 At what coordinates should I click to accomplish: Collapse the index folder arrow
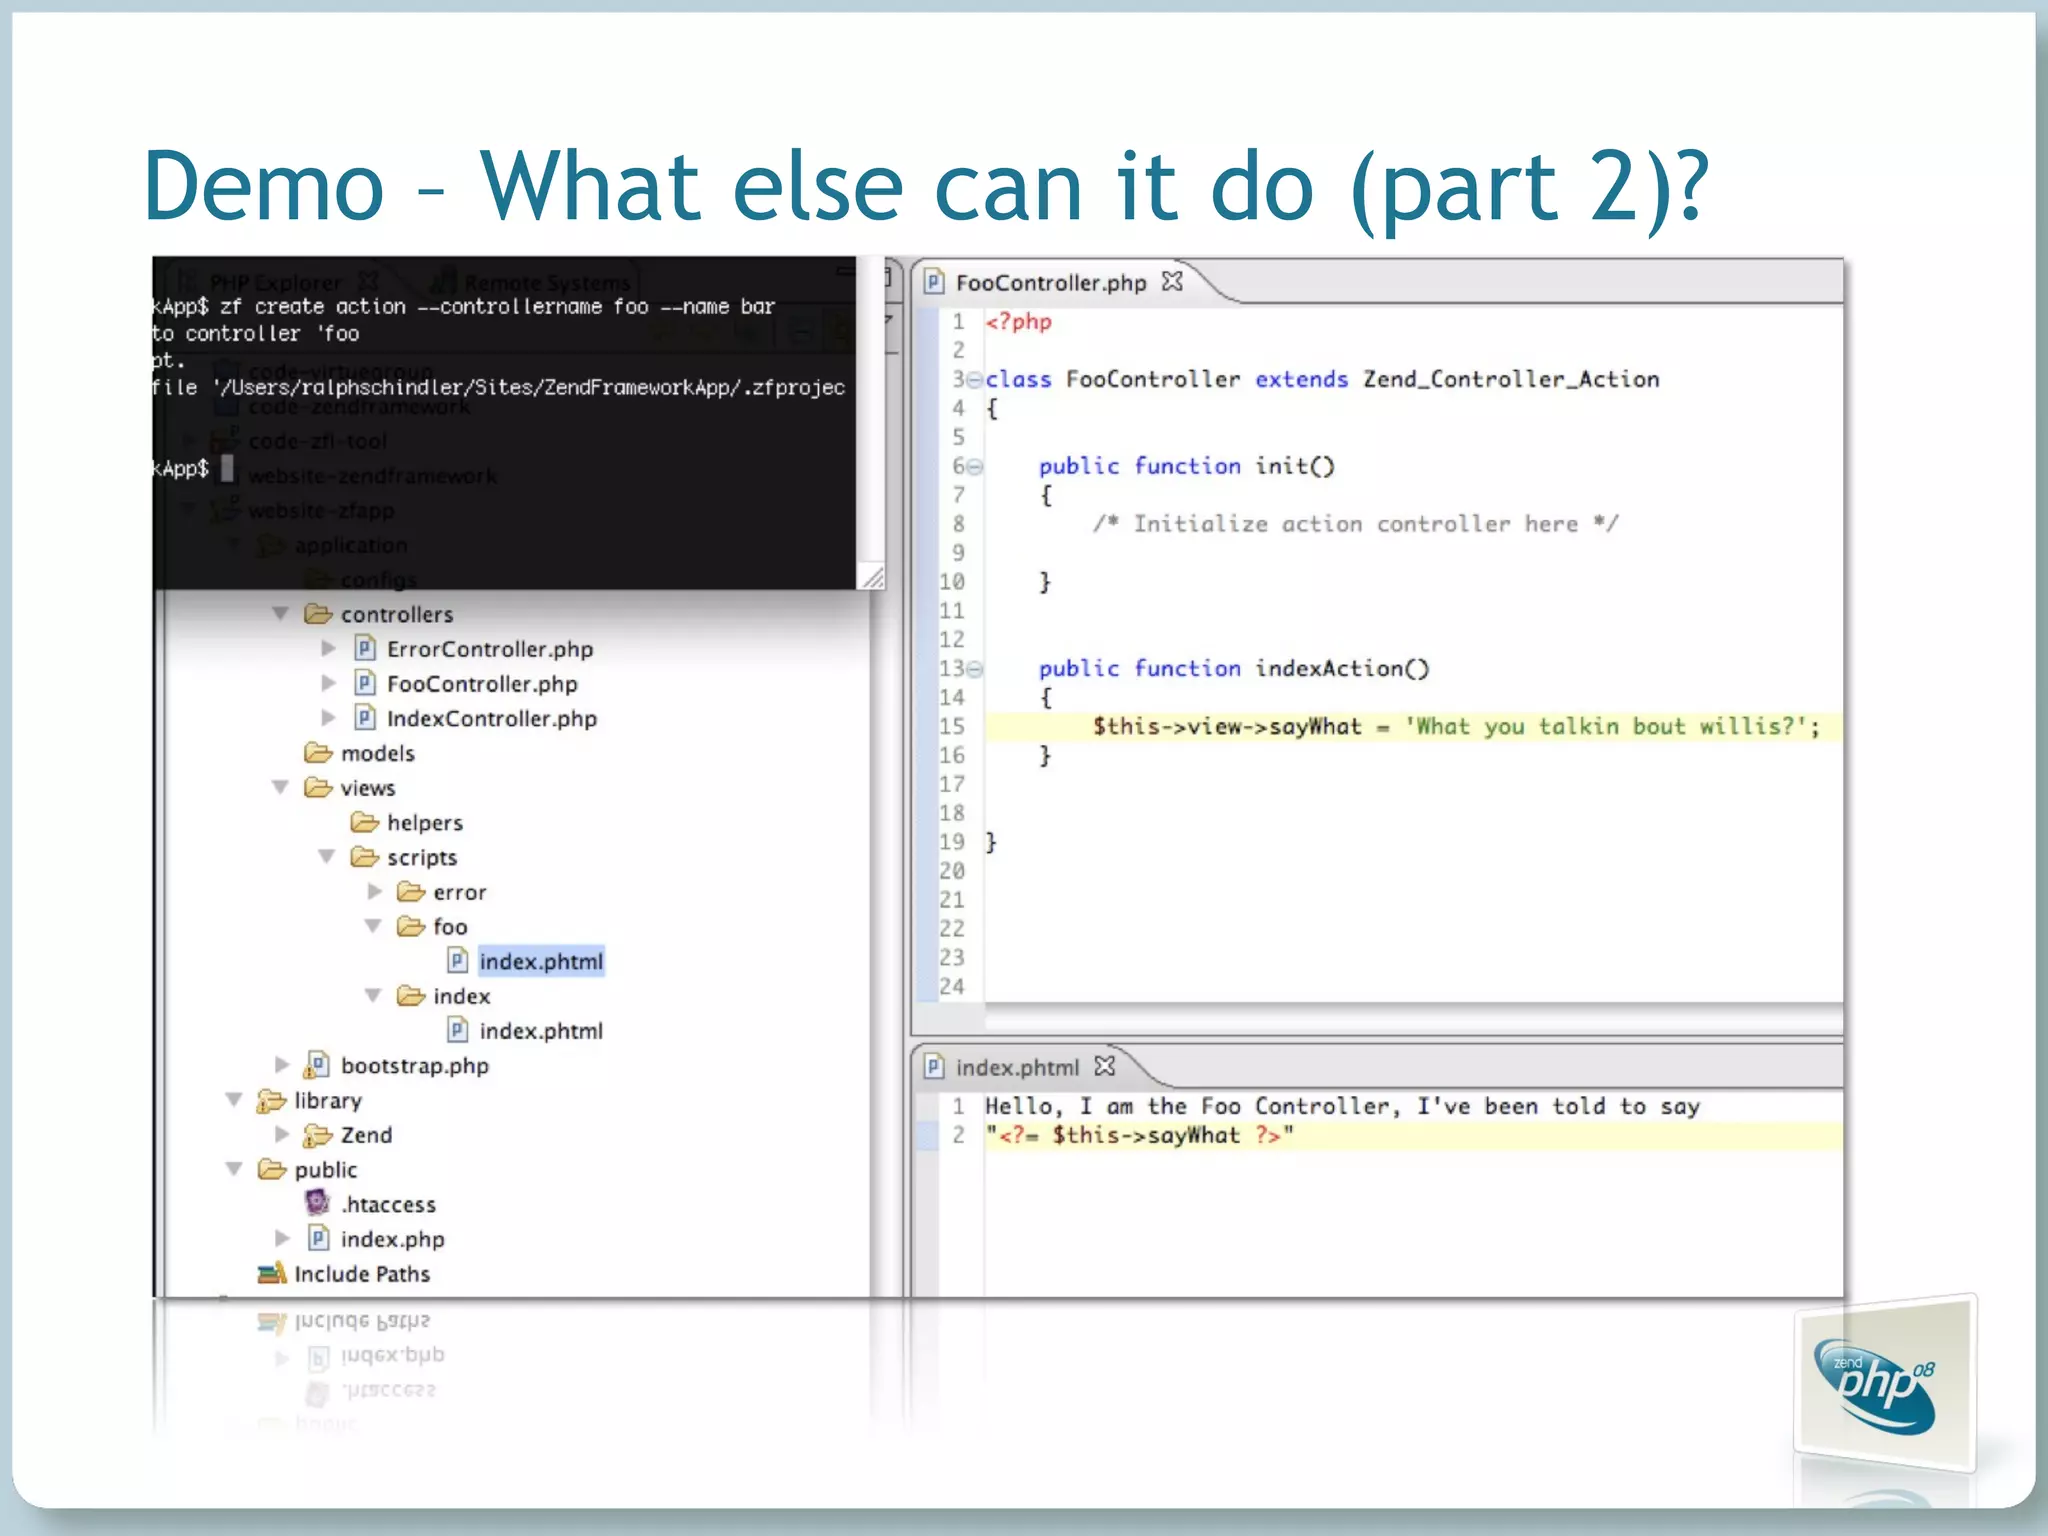pos(373,995)
